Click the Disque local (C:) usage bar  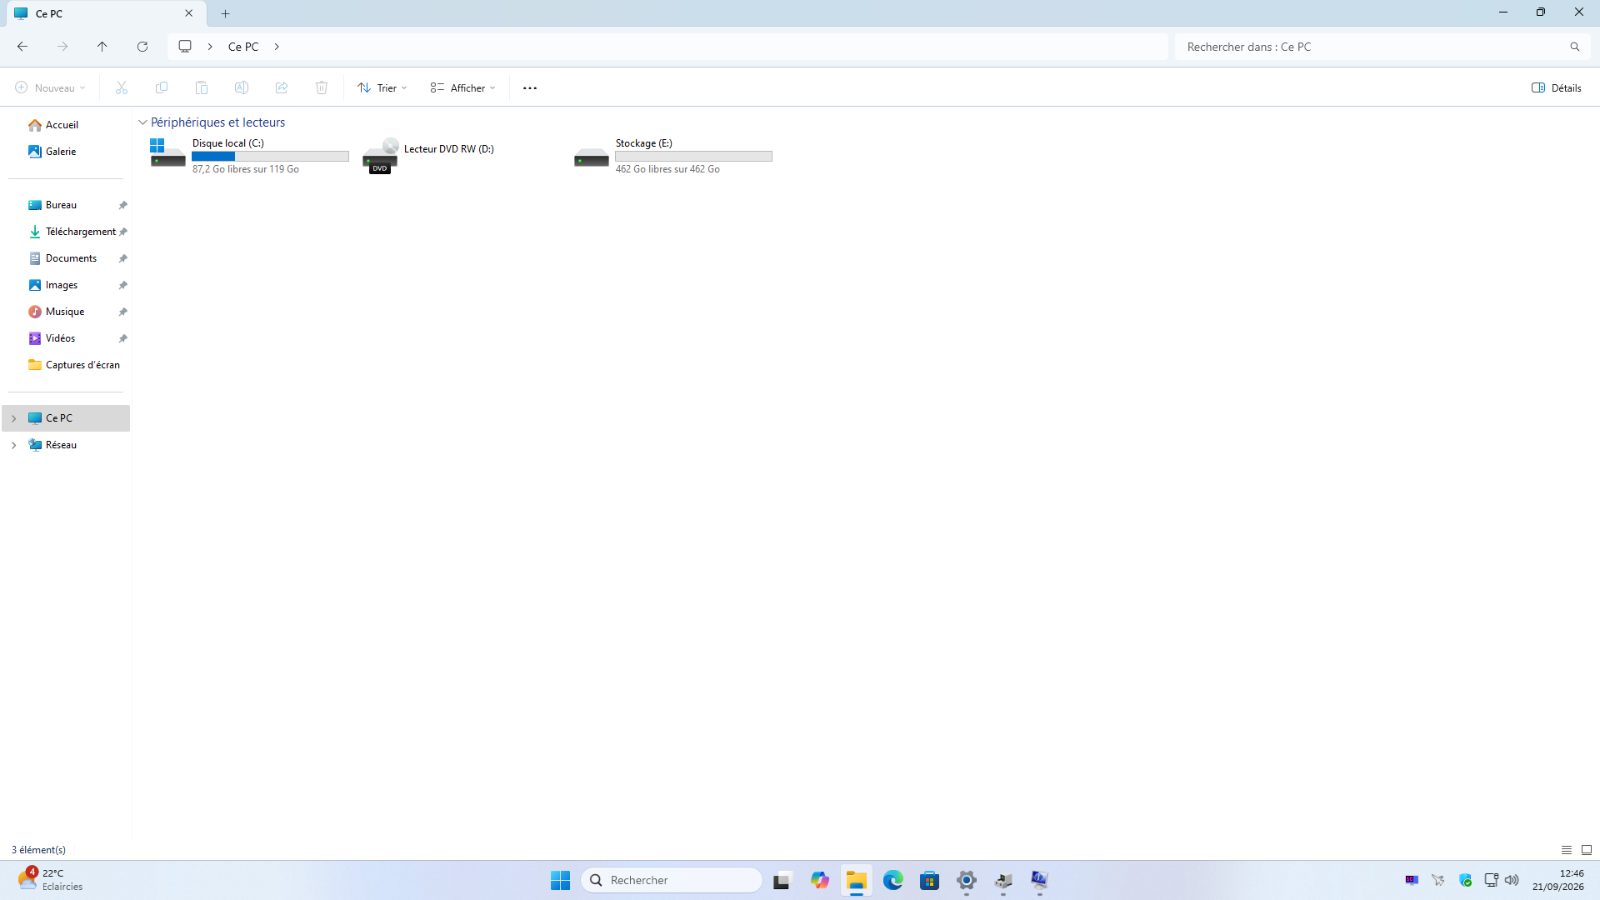pos(270,156)
